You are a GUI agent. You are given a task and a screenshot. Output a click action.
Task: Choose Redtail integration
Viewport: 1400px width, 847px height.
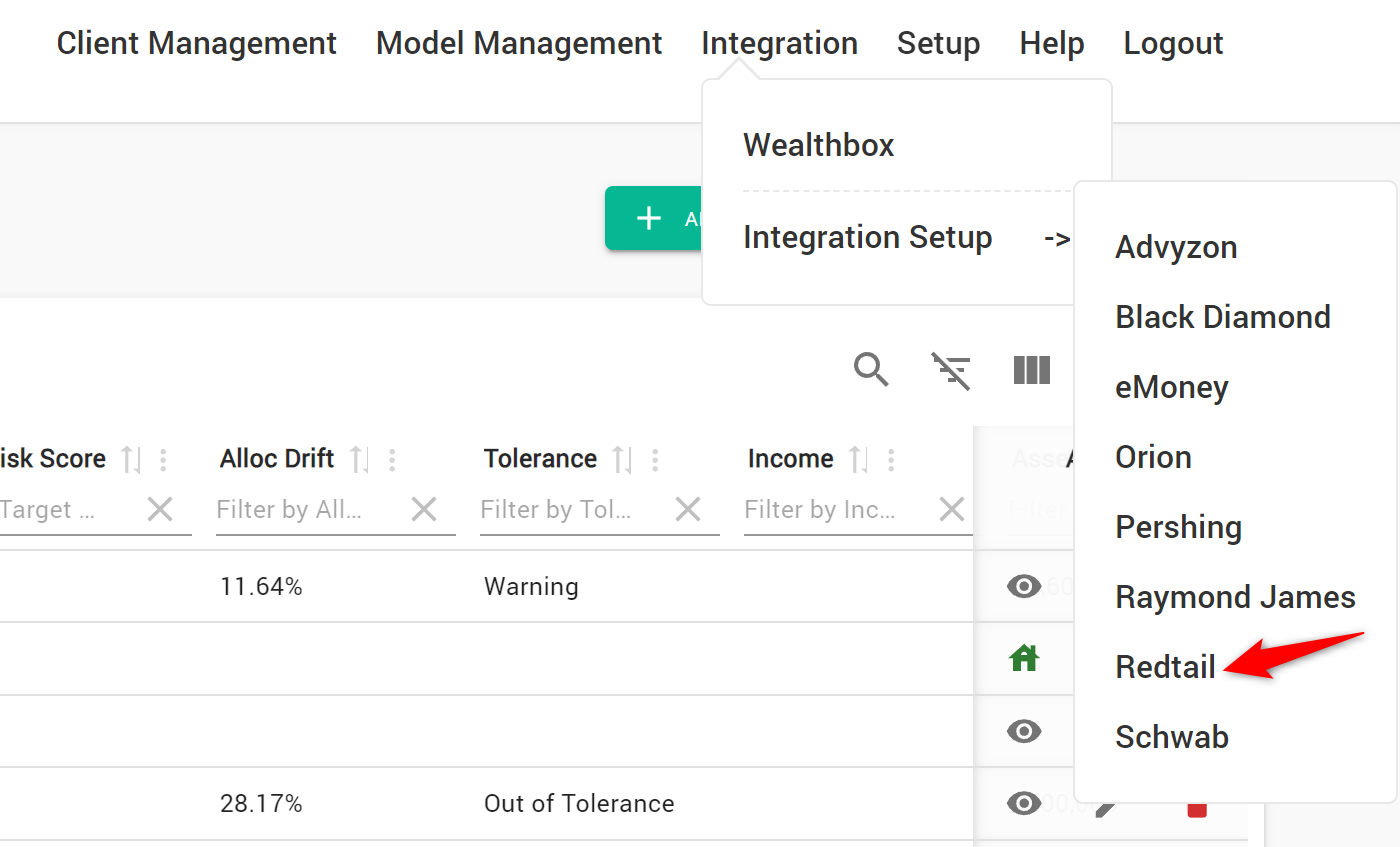(1165, 667)
